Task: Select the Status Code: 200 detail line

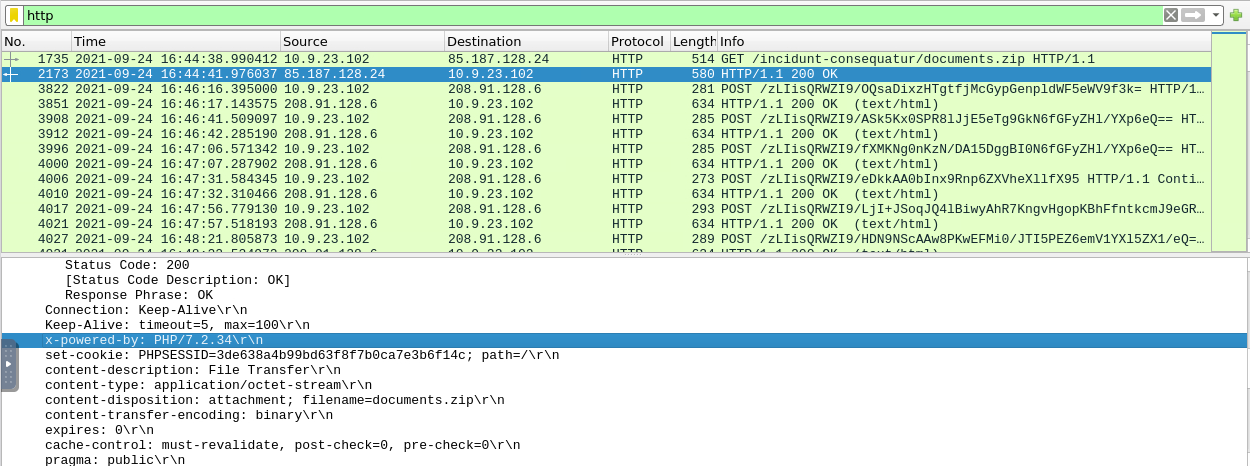Action: point(625,265)
